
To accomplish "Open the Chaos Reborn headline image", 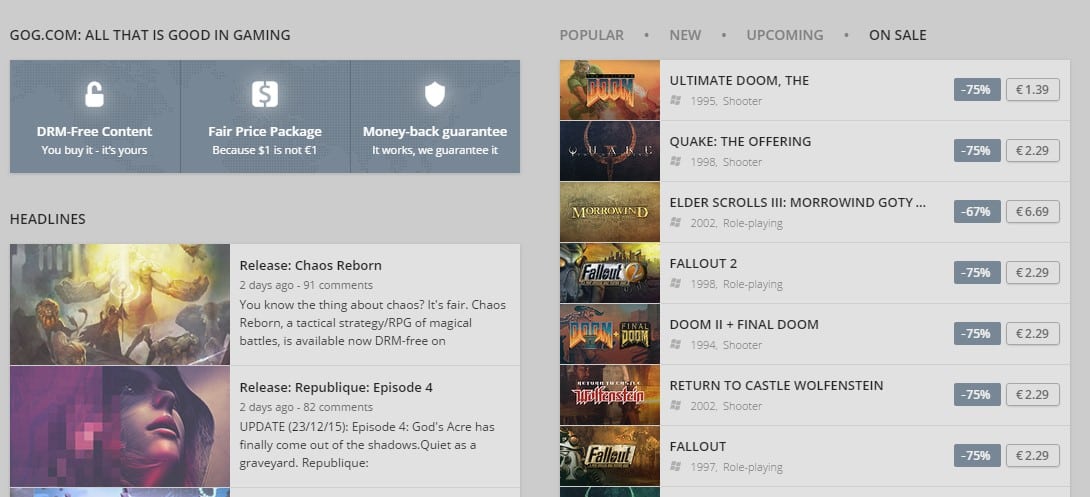I will coord(120,304).
